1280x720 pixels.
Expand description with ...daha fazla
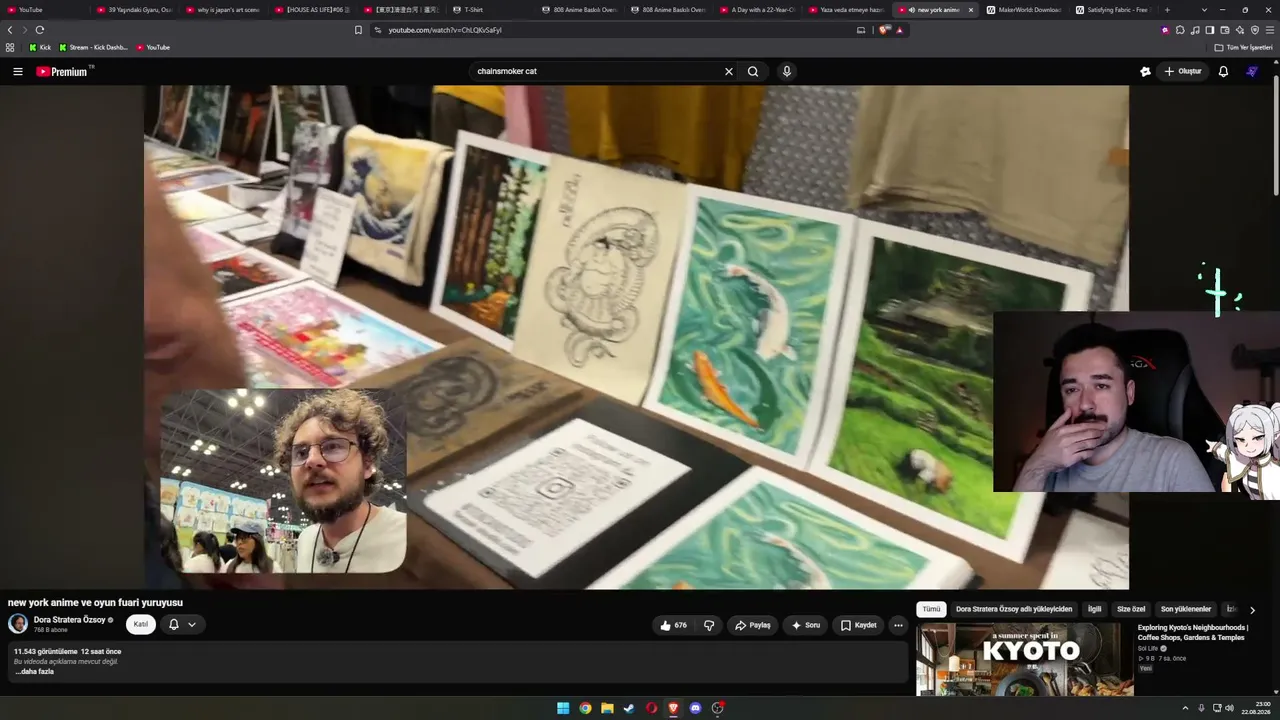(35, 671)
